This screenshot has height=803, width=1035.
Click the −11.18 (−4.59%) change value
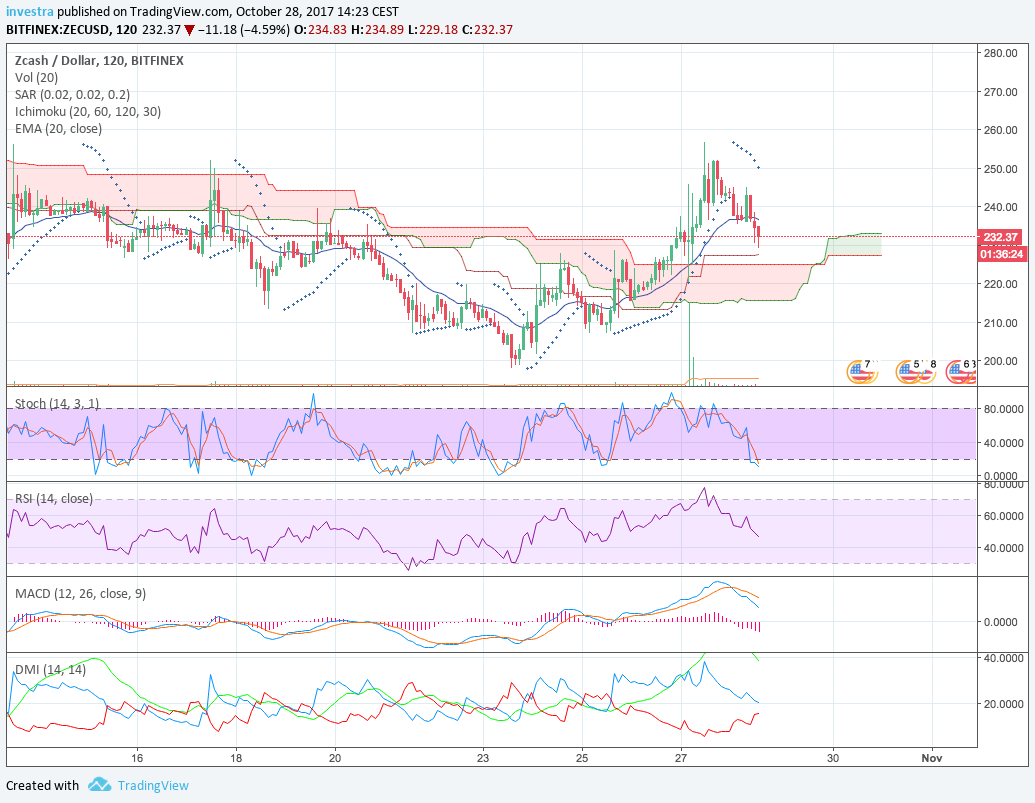coord(245,30)
